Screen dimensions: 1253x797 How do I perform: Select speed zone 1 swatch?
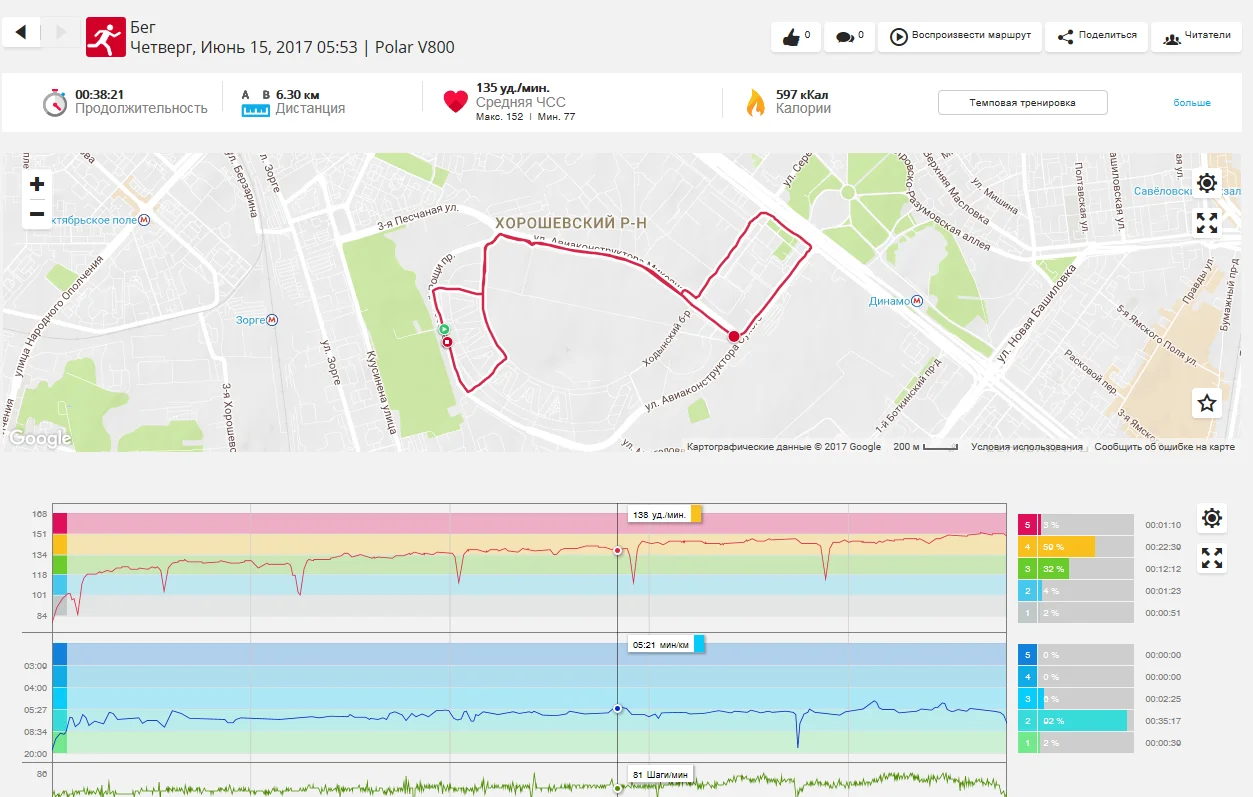[x=1028, y=742]
